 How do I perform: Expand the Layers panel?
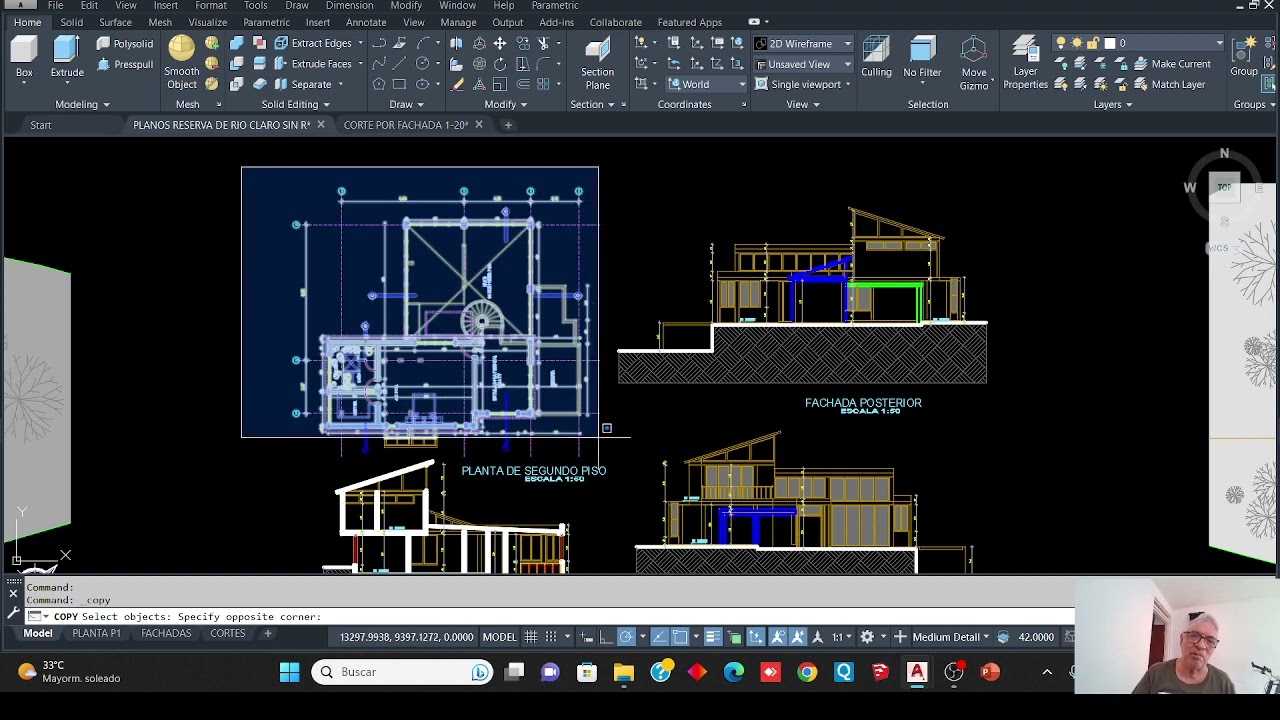pos(1112,104)
